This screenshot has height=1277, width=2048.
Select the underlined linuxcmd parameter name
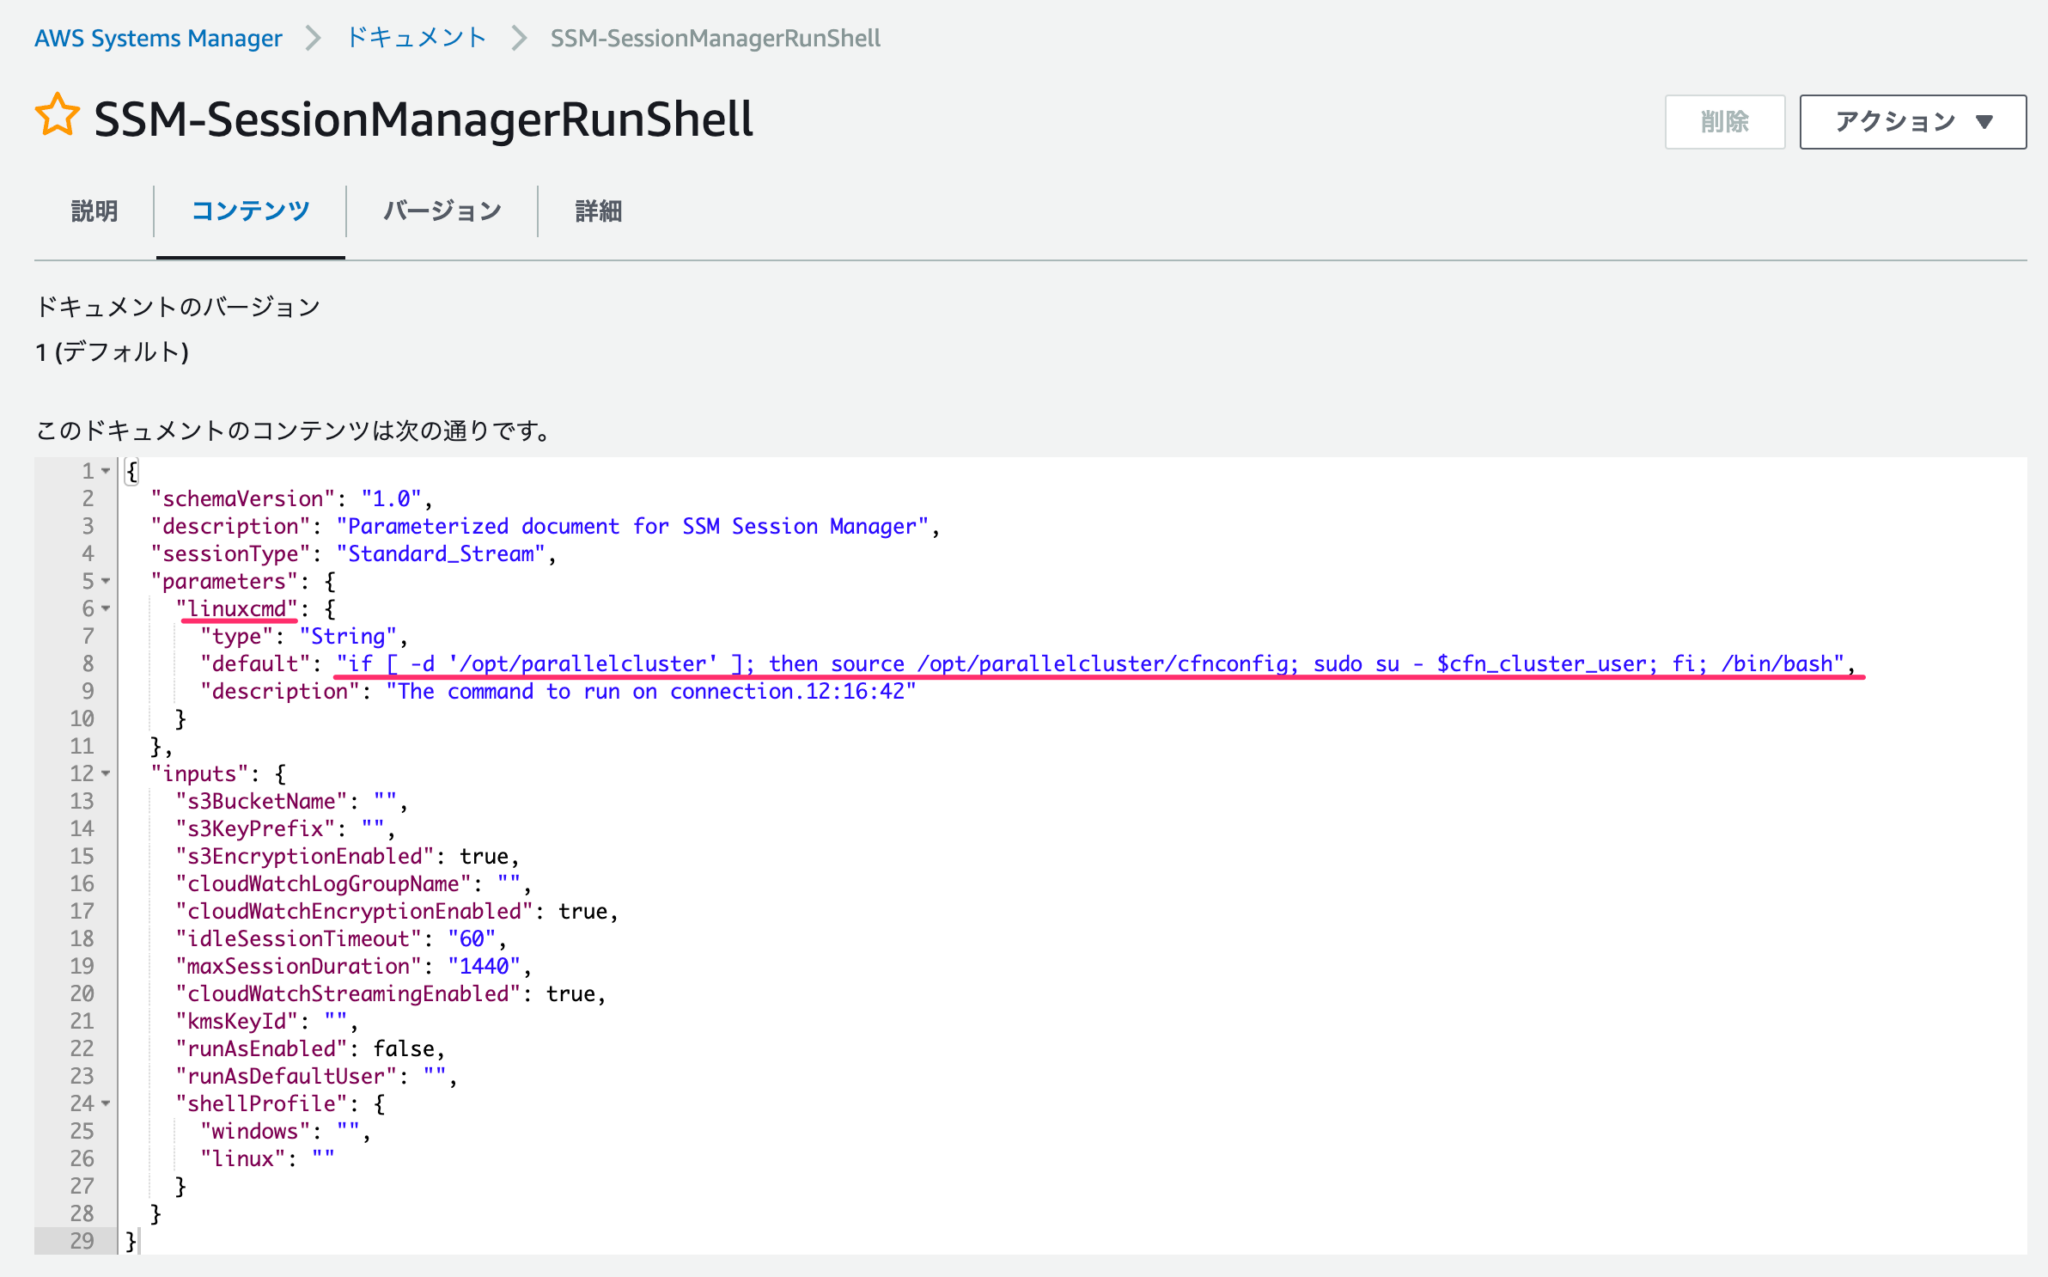click(237, 608)
